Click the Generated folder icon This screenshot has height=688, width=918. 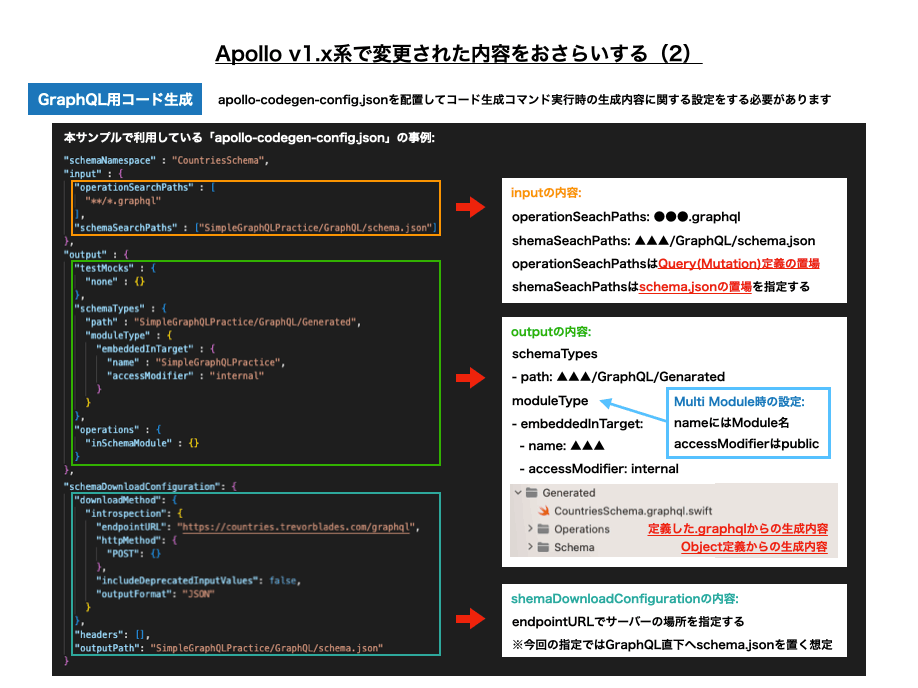[532, 492]
